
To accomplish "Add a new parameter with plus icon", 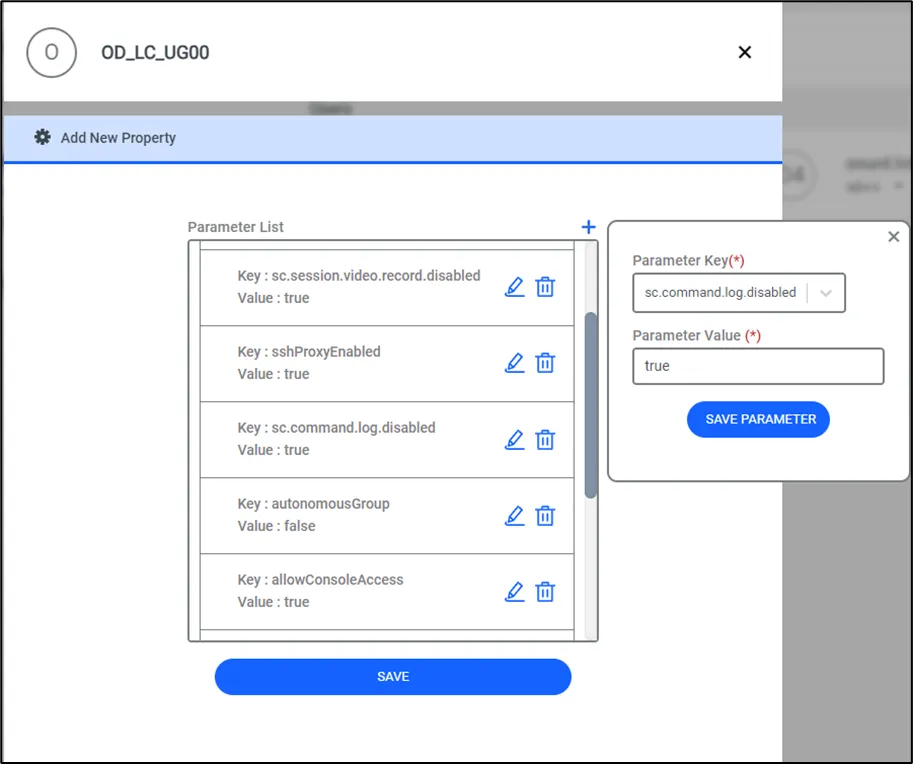I will click(589, 227).
